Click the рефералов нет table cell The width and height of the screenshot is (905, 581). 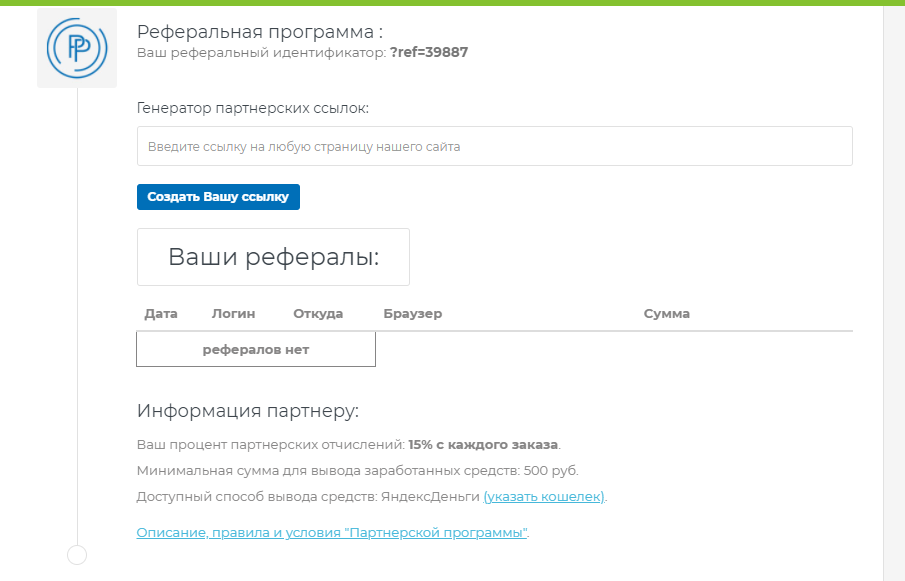(x=256, y=349)
